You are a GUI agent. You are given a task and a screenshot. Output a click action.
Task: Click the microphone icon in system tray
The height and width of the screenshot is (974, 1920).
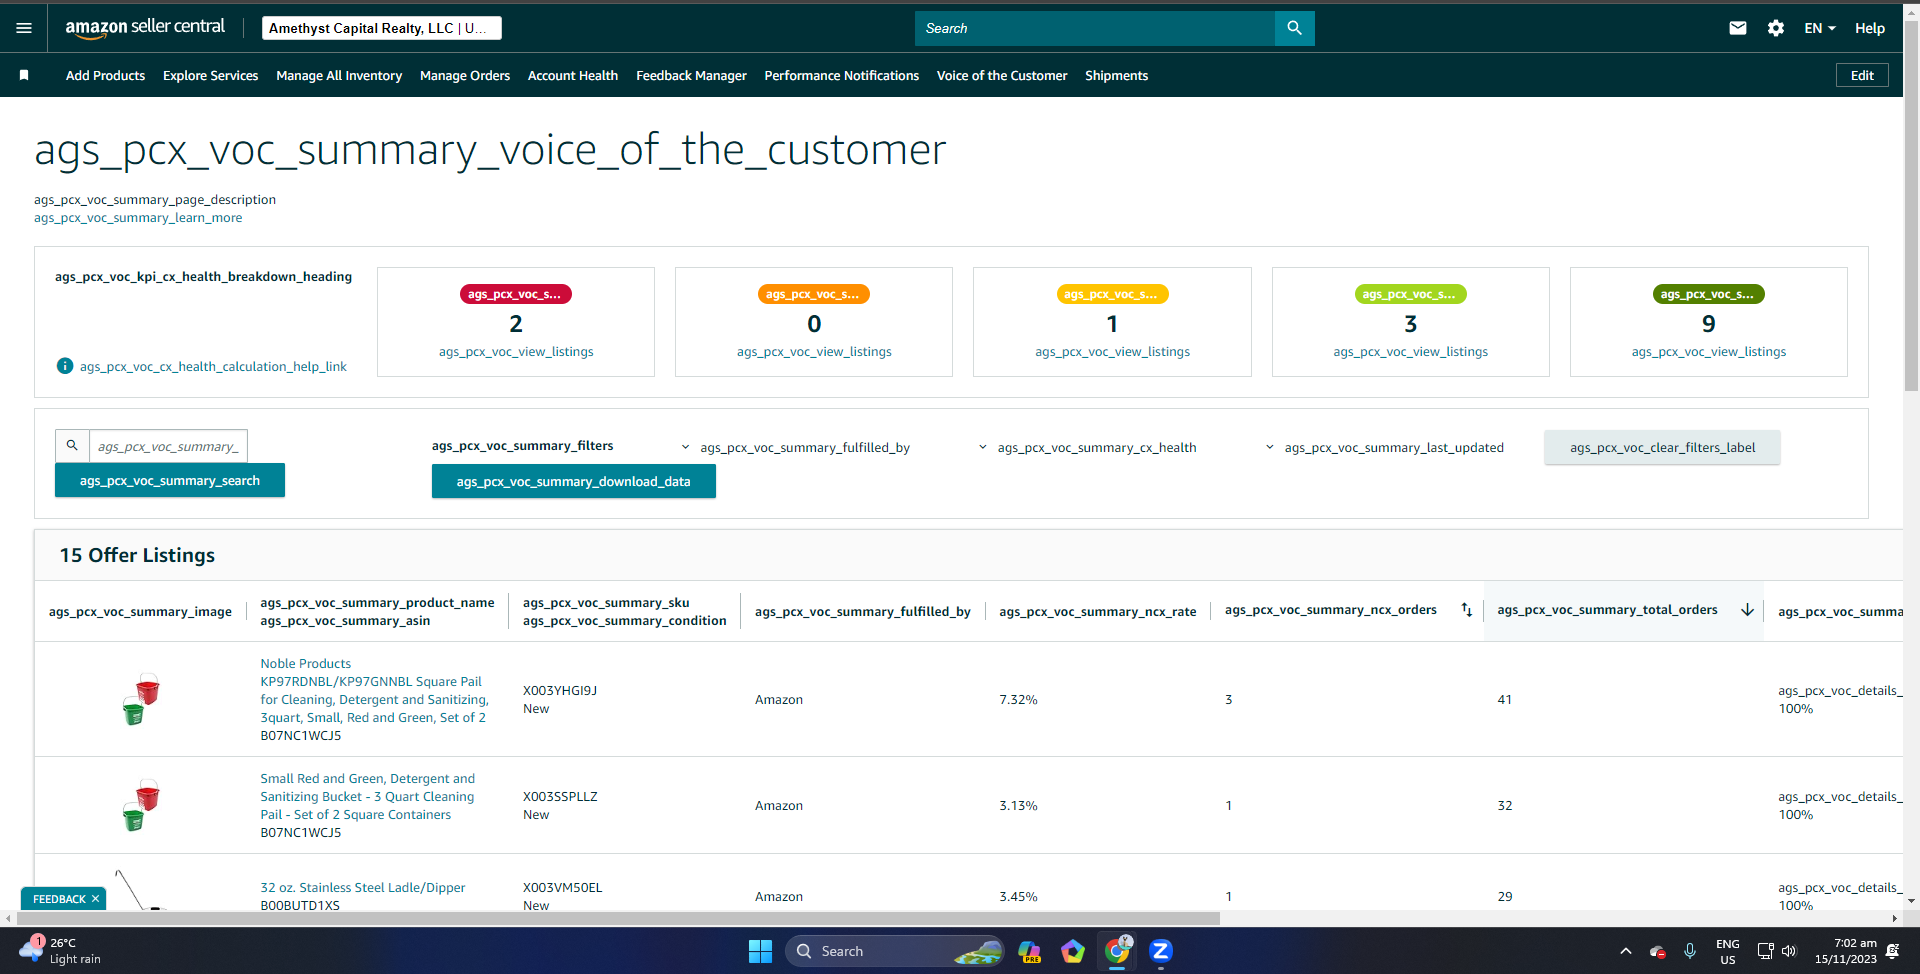pos(1690,951)
